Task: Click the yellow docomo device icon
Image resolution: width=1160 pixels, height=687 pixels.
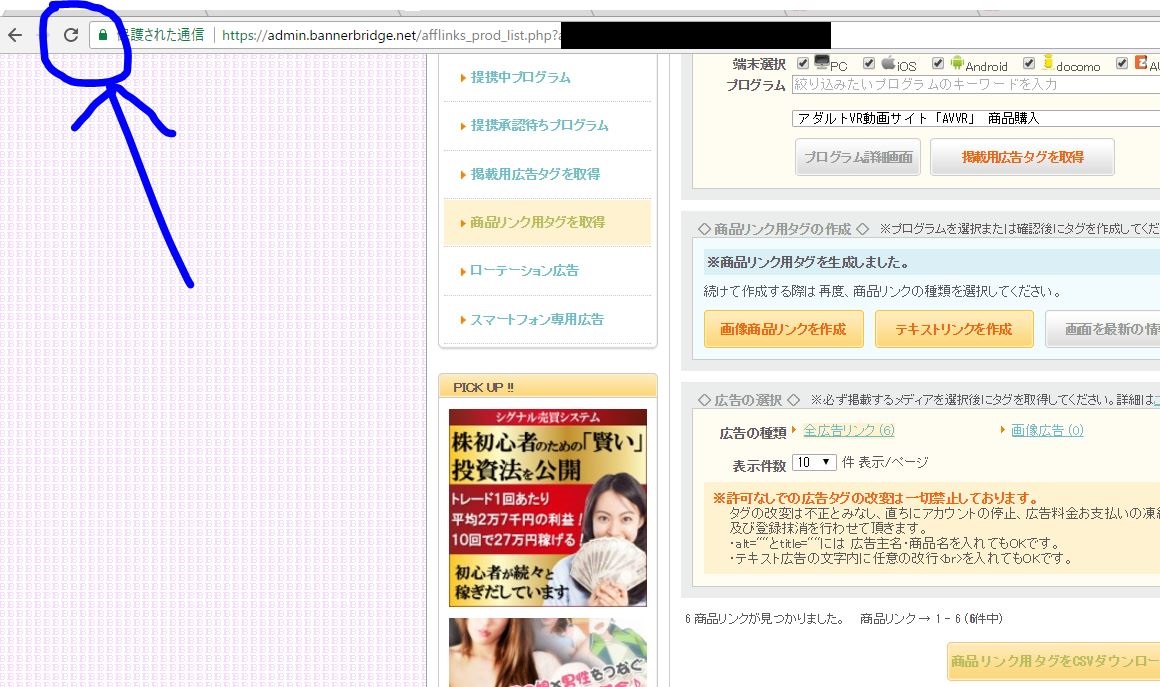Action: tap(1048, 63)
